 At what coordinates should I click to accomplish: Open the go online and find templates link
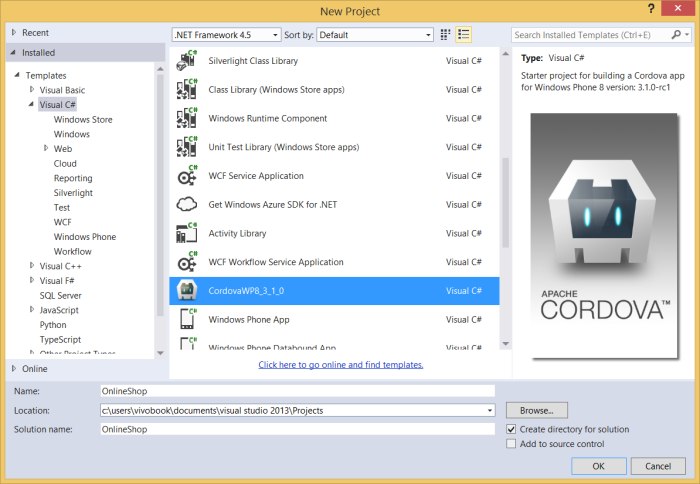pos(341,365)
